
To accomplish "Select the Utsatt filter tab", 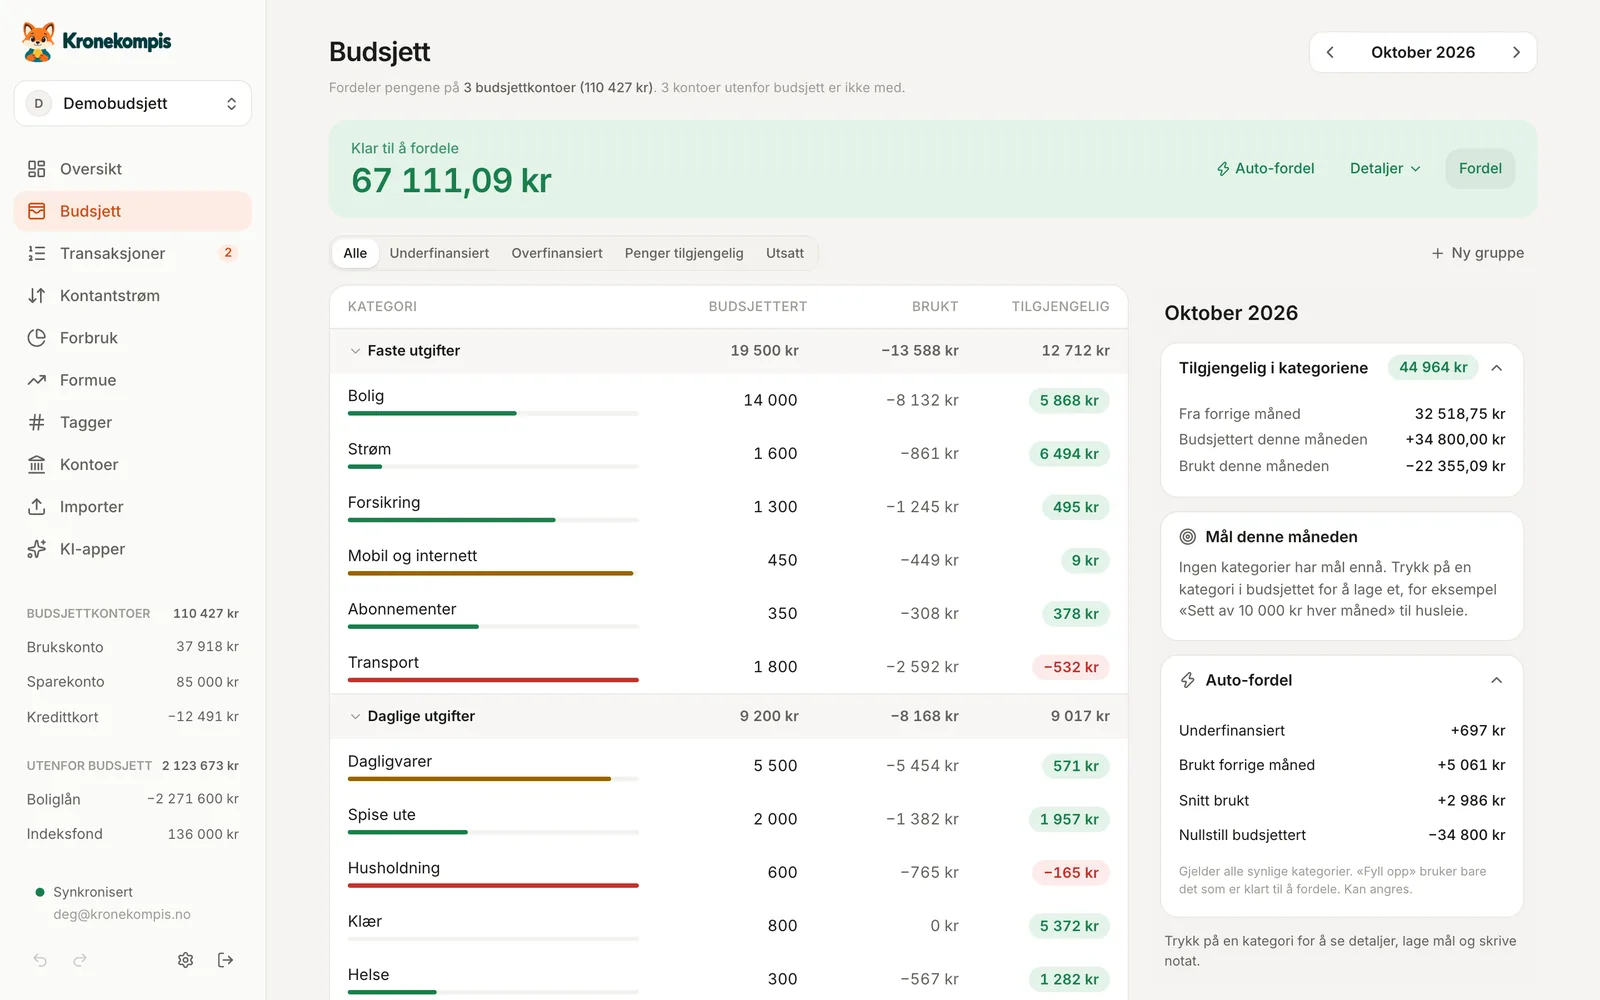I will pyautogui.click(x=785, y=253).
